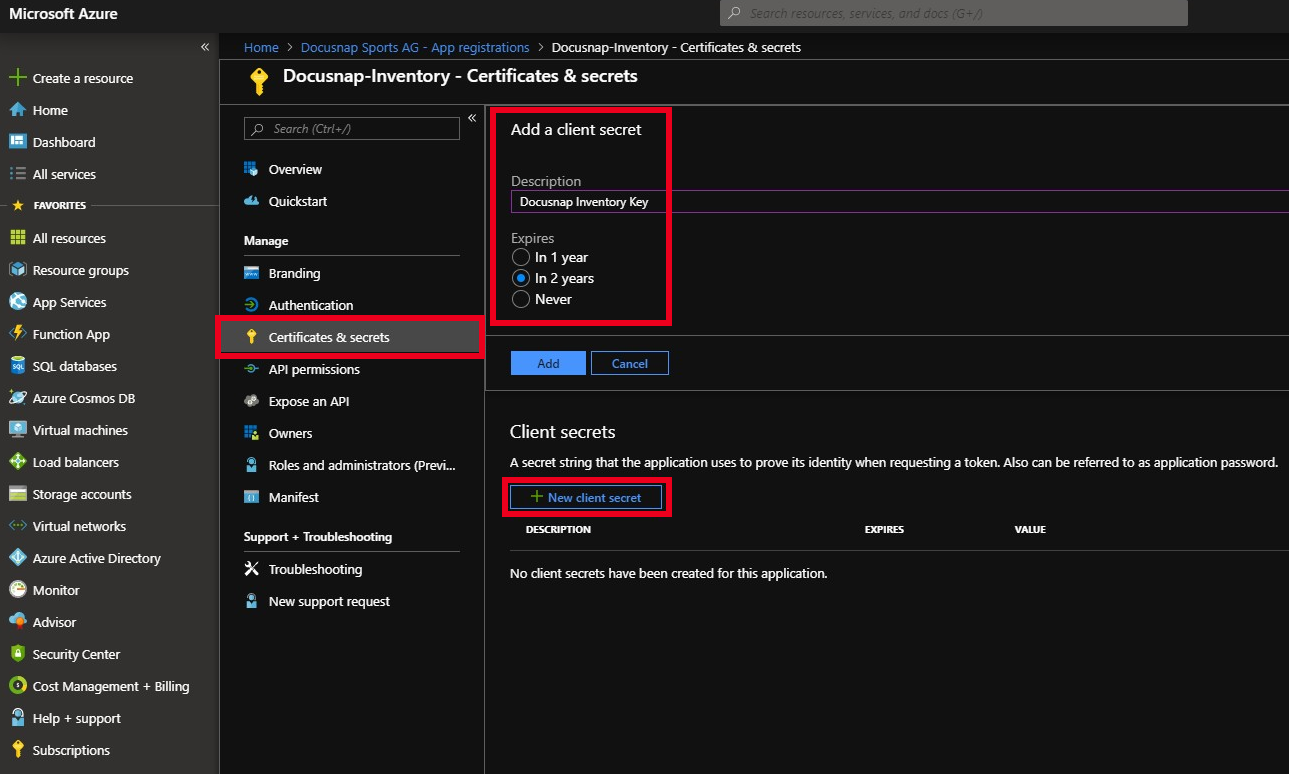Click the Search (Ctrl+/) menu box

(352, 128)
